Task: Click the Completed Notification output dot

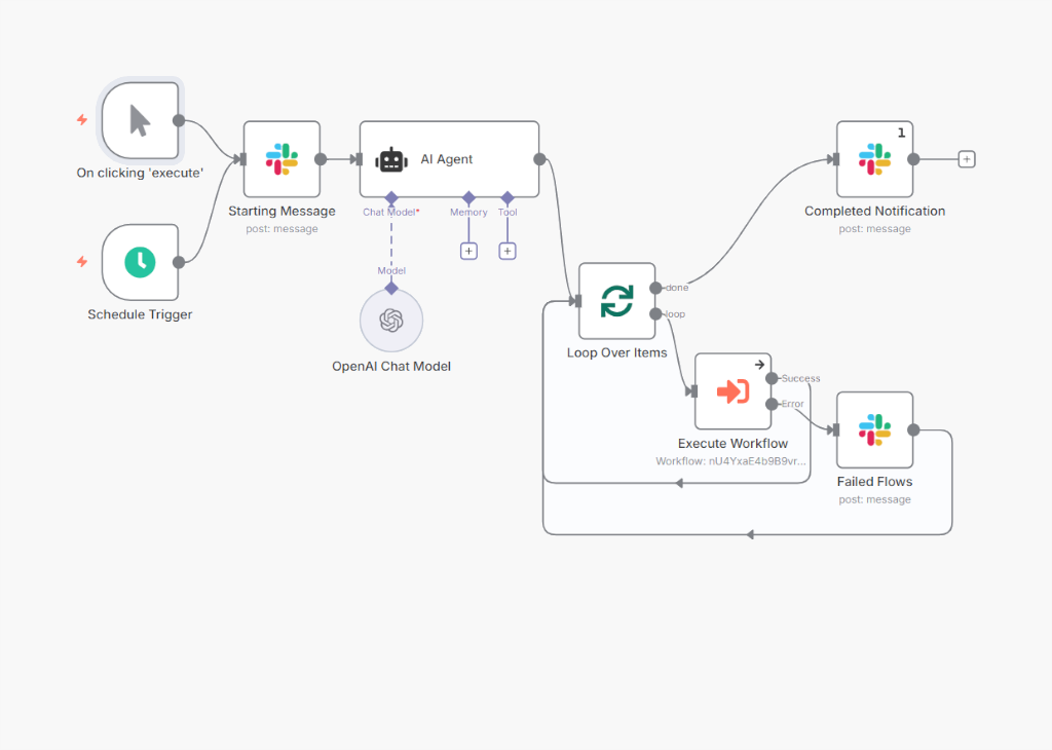Action: pos(913,159)
